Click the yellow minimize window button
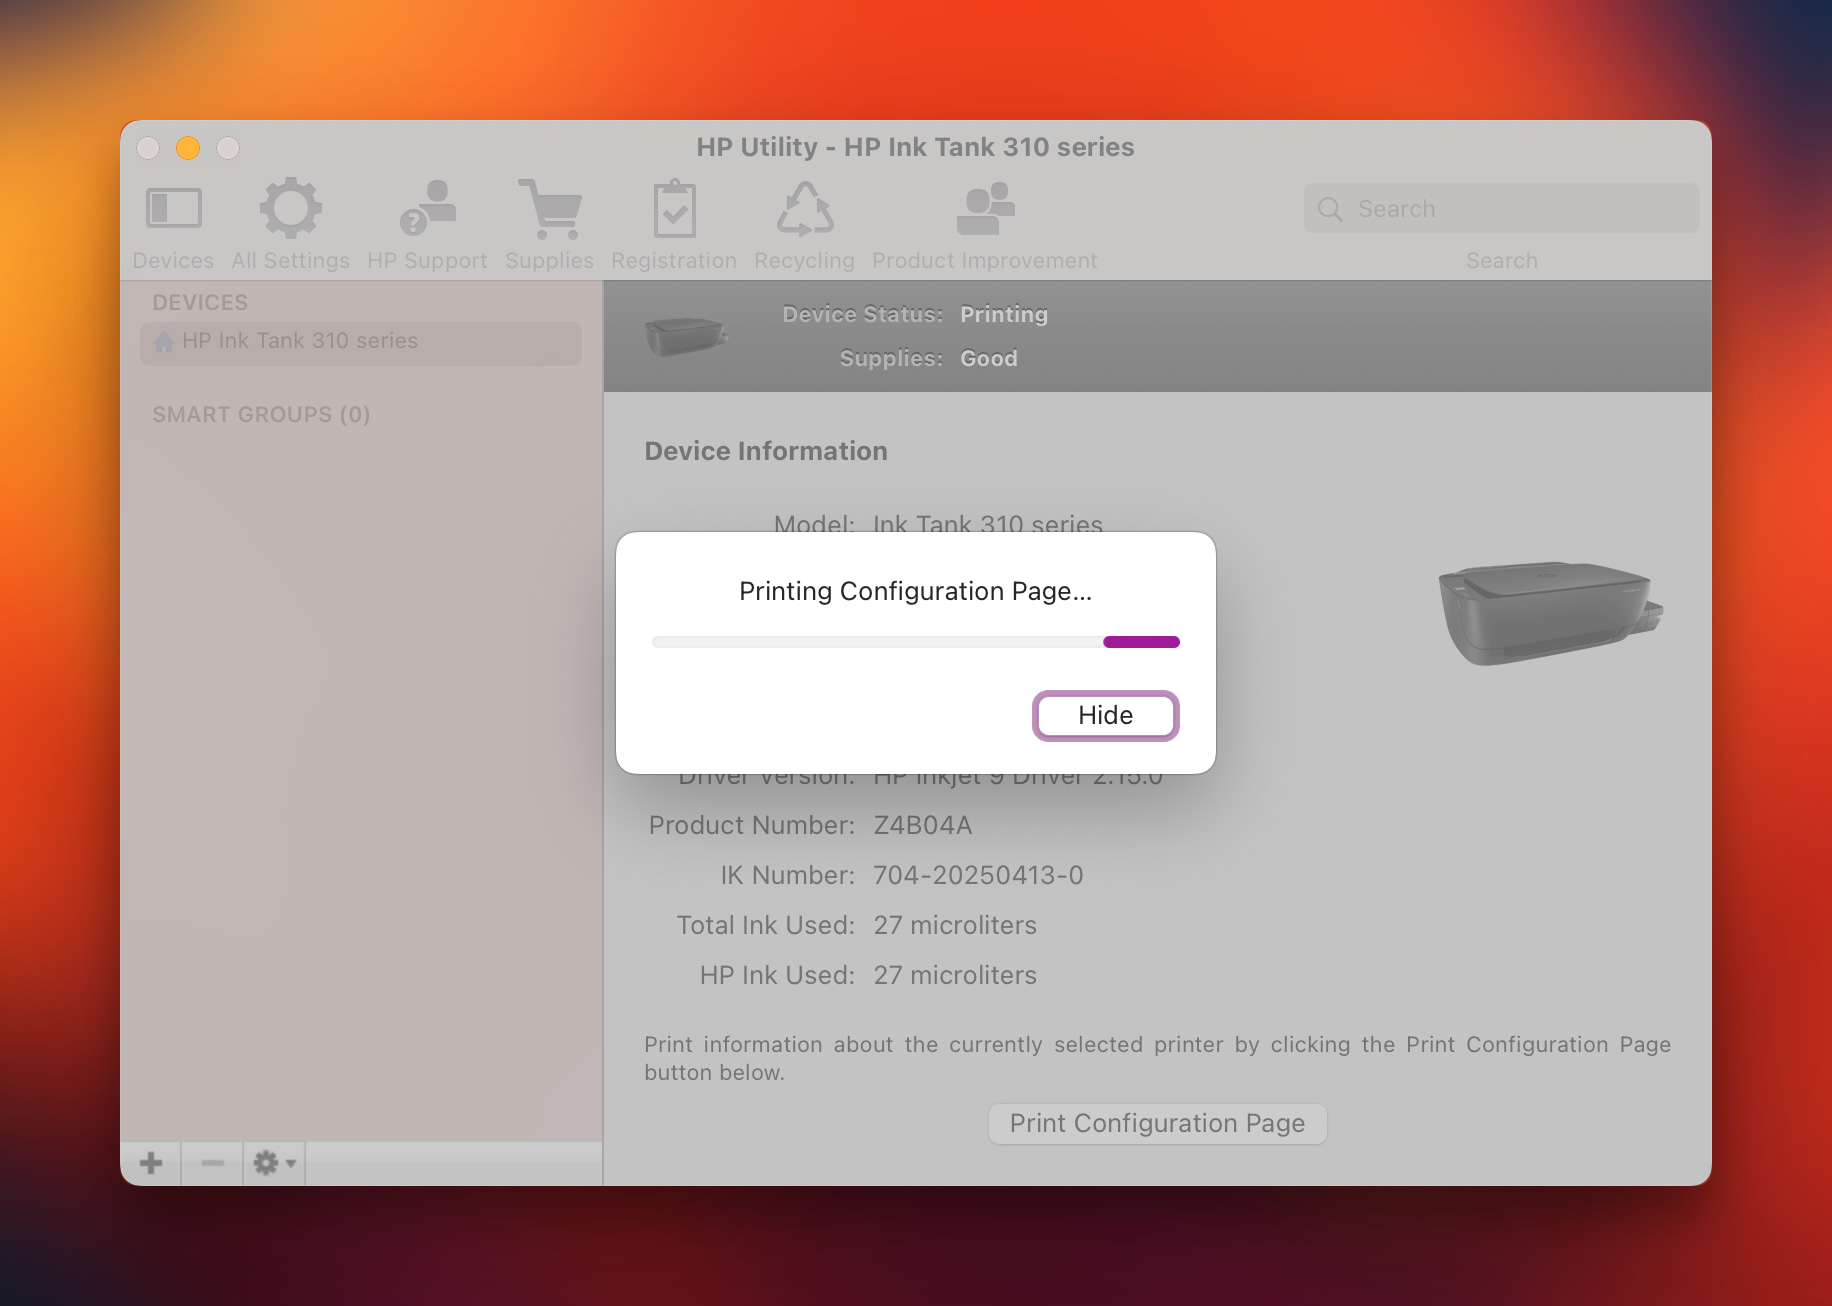 188,148
